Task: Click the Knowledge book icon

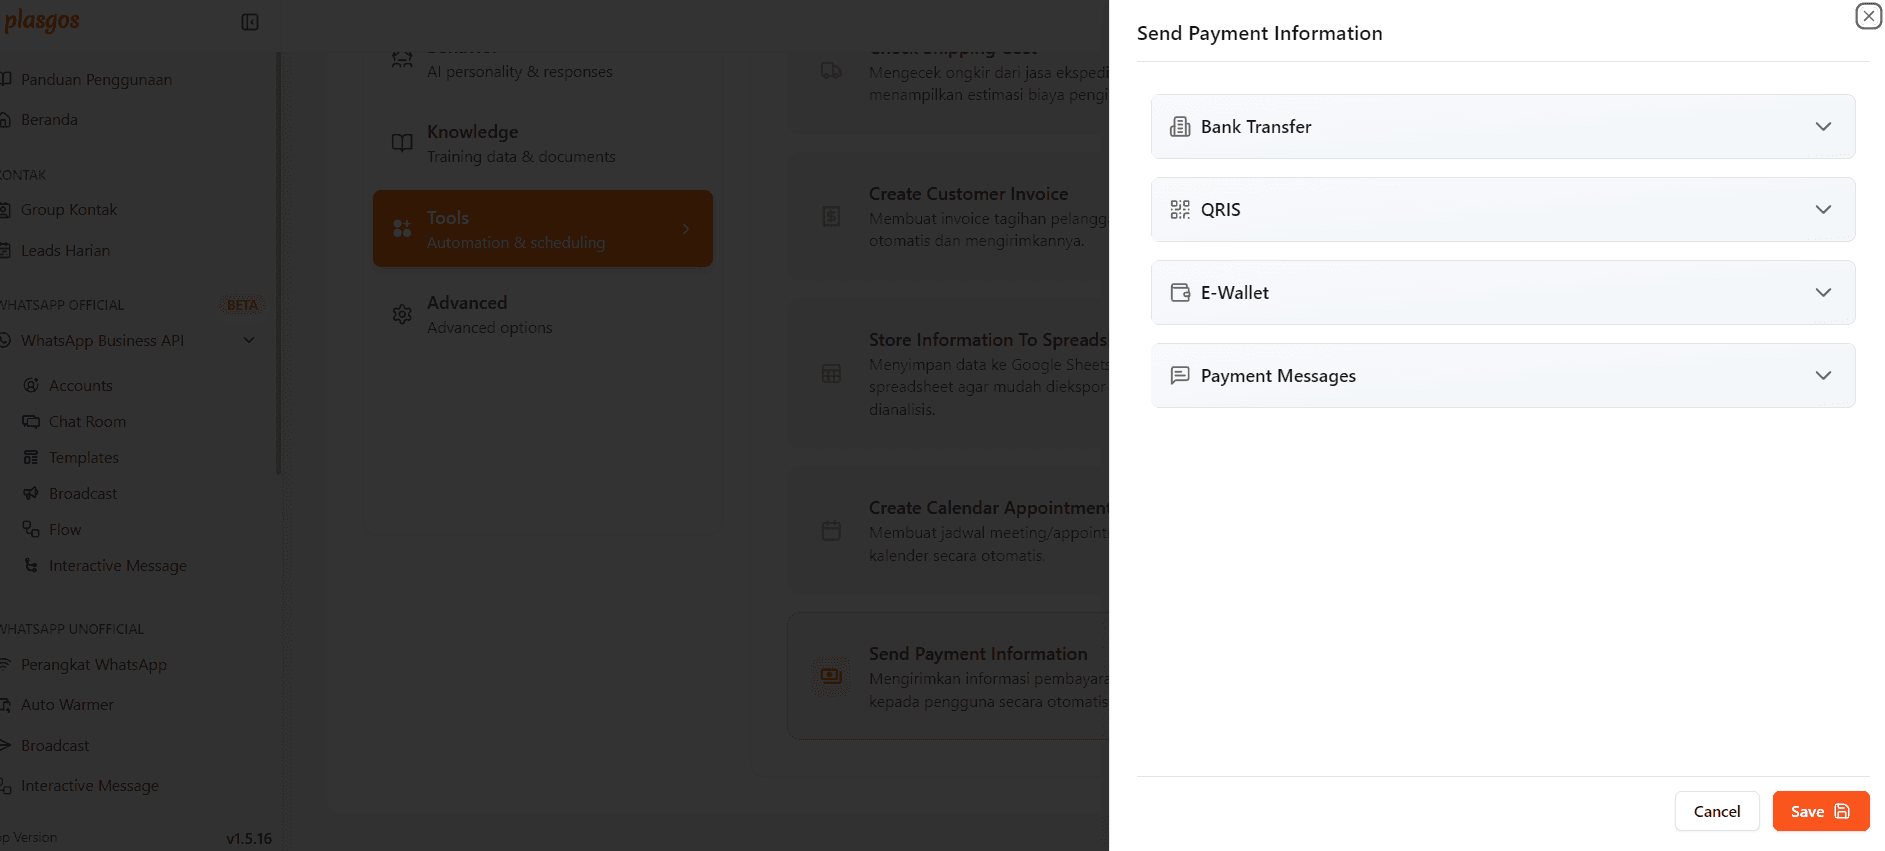Action: [x=402, y=143]
